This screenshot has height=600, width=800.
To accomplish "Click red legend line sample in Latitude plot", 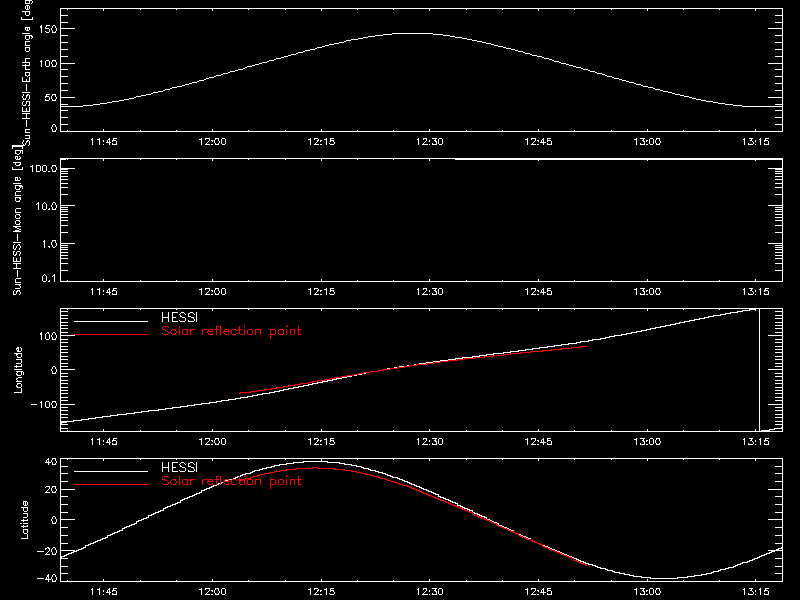I will (111, 485).
